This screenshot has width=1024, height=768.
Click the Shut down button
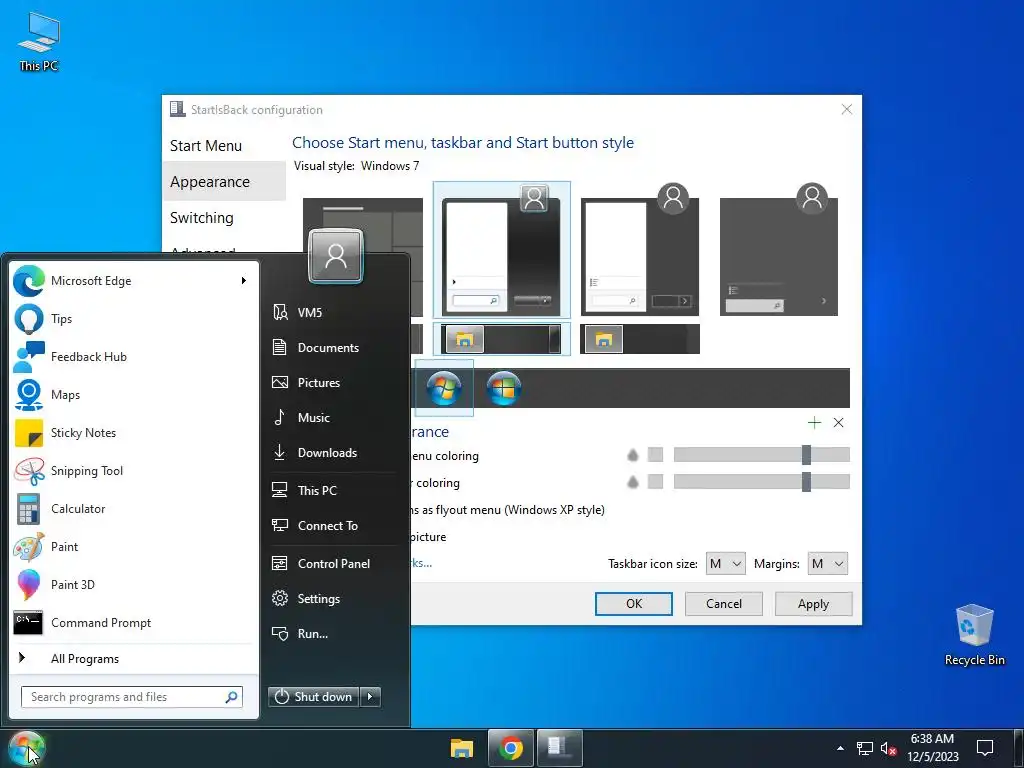coord(313,697)
